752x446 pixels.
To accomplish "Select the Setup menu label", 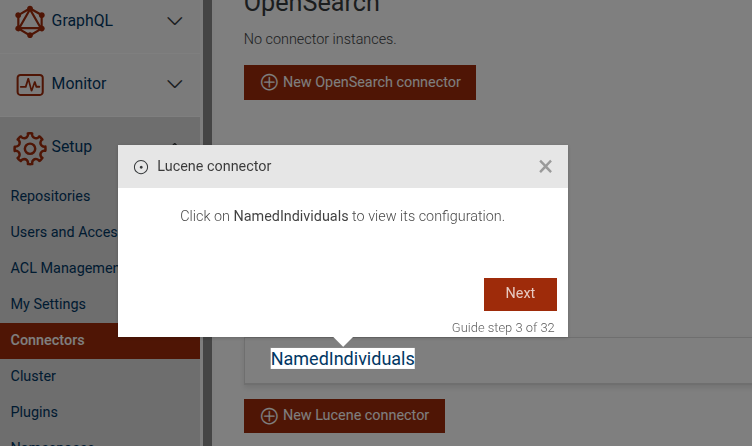I will click(72, 147).
